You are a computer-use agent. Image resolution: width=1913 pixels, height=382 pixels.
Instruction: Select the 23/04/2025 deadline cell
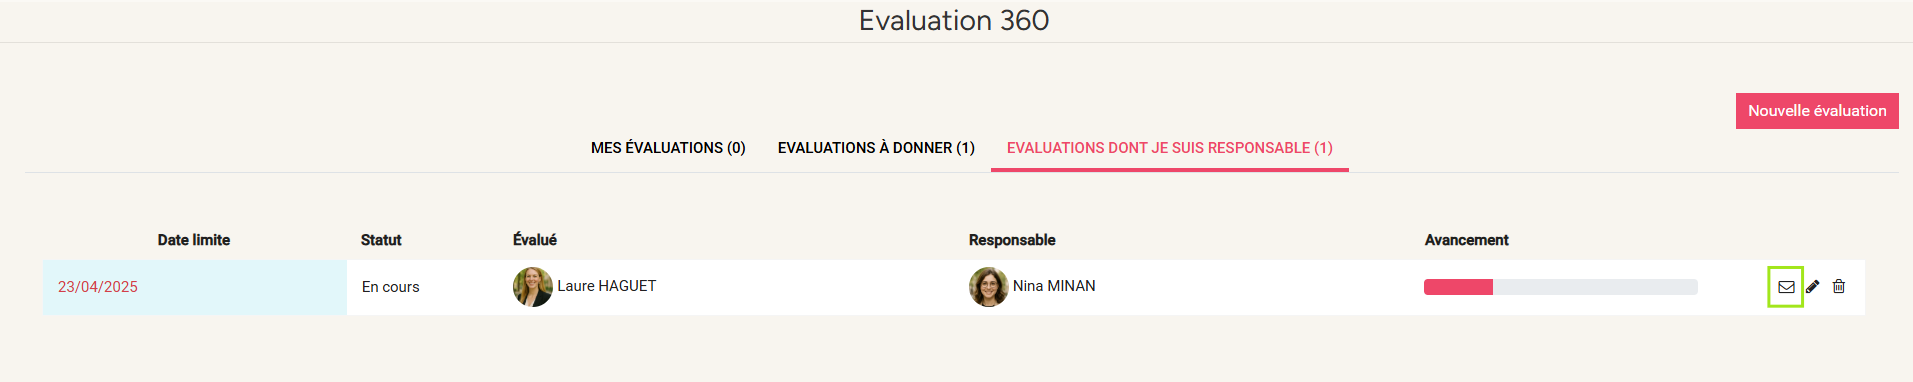tap(195, 287)
